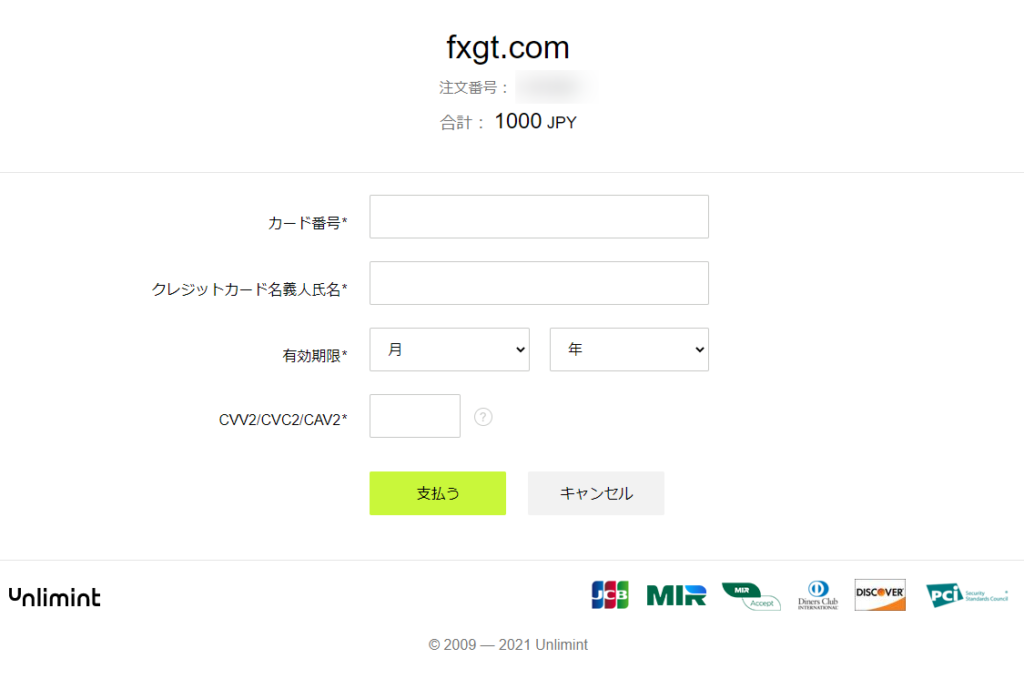Click the 支払う pay button

pyautogui.click(x=438, y=493)
